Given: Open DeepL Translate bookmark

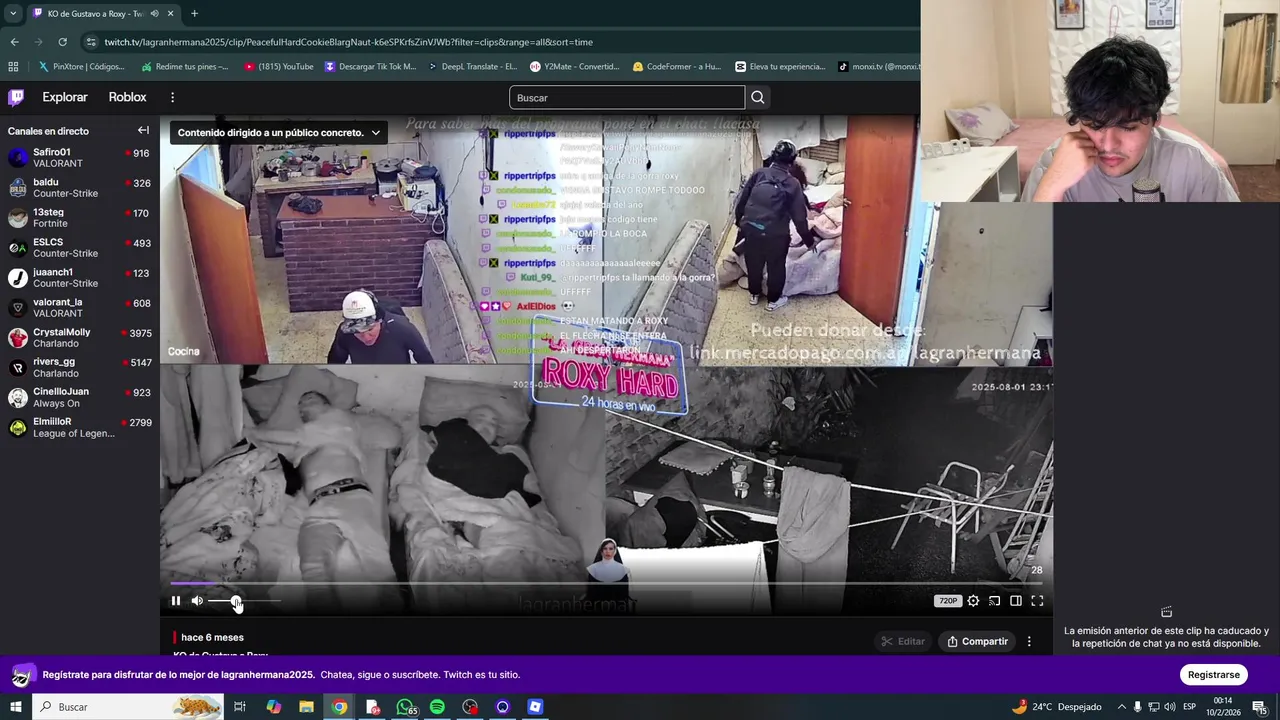Looking at the screenshot, I should click(x=473, y=67).
